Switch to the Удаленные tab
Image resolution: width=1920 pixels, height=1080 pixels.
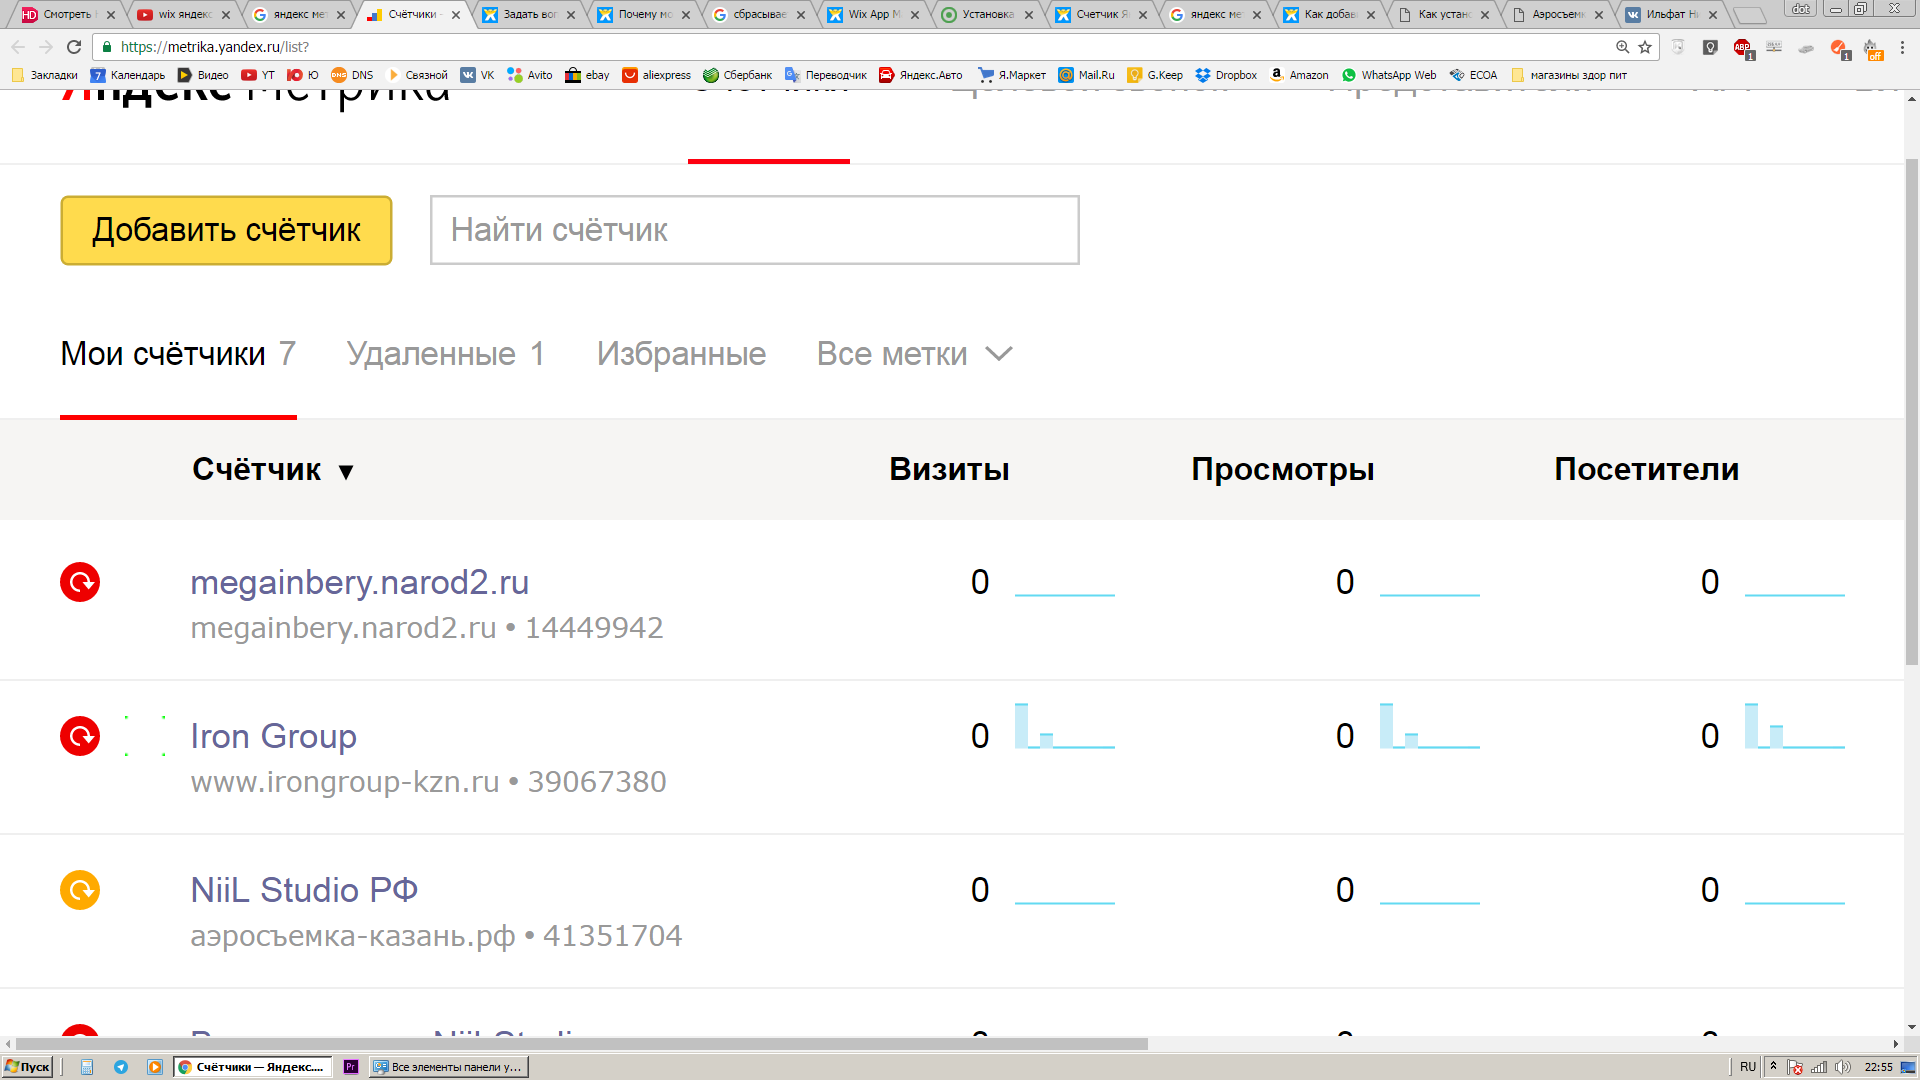(x=446, y=354)
